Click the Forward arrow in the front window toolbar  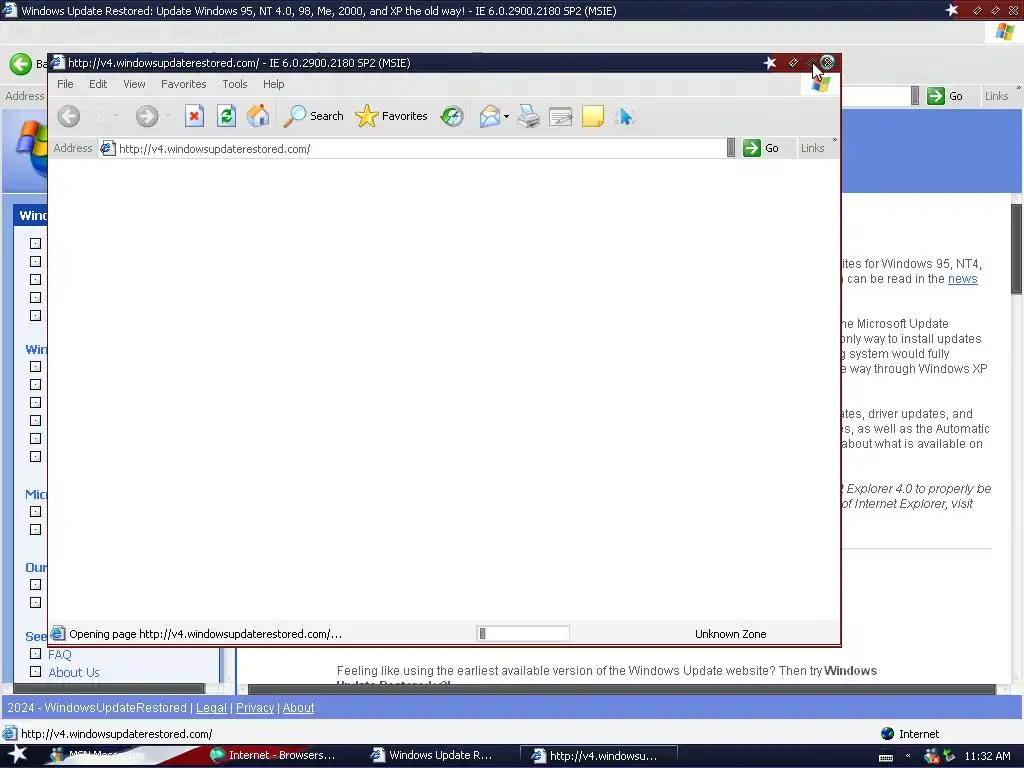coord(147,116)
